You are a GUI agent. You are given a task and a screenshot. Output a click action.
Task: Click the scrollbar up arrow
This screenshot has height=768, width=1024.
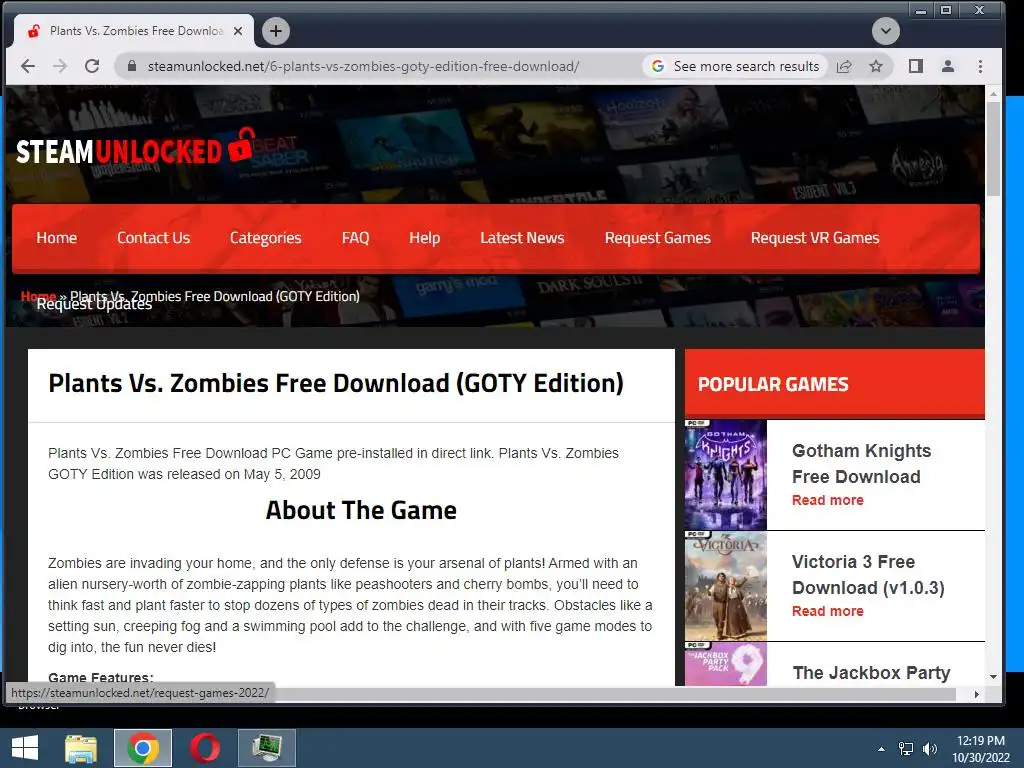point(993,94)
